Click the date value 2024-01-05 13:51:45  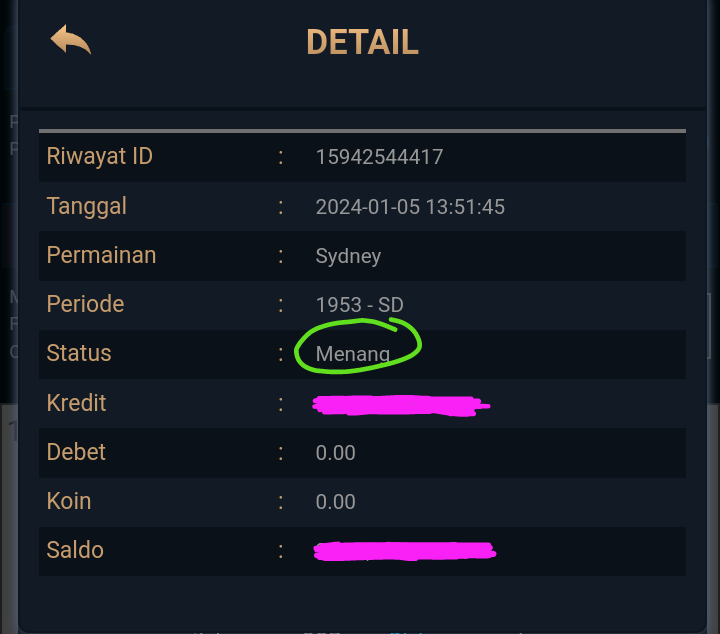tap(410, 208)
